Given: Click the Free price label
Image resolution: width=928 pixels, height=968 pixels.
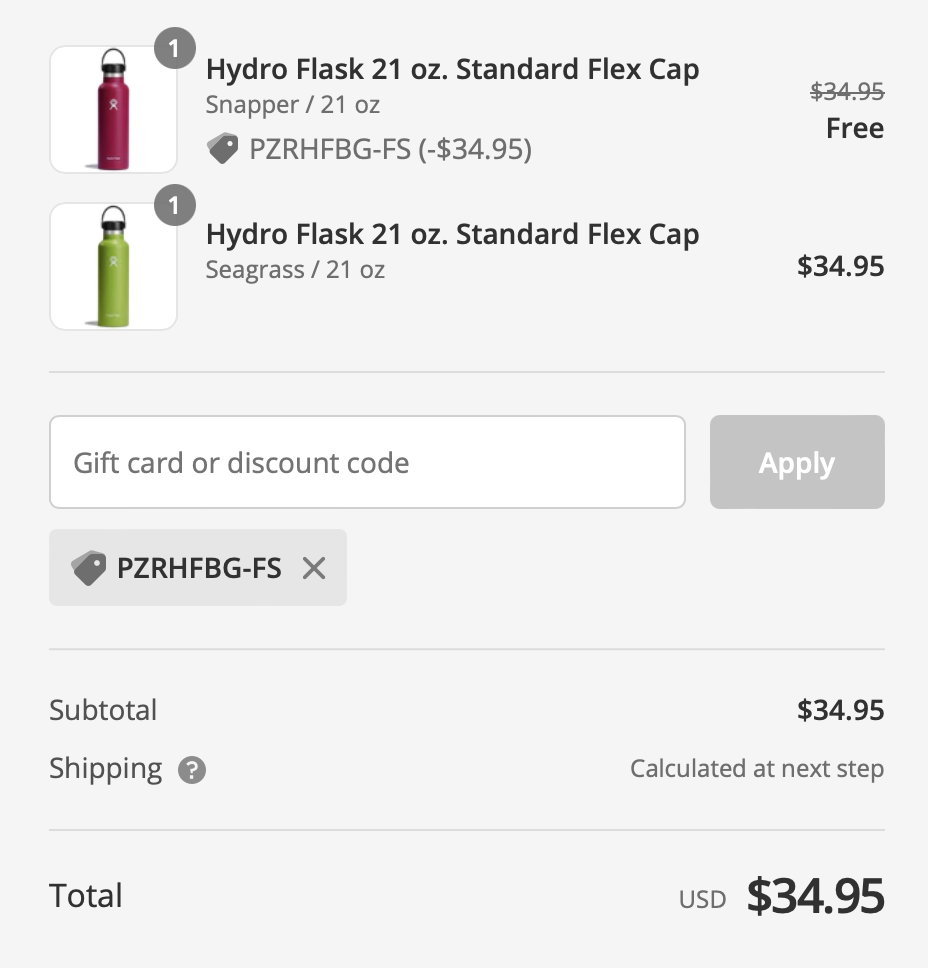Looking at the screenshot, I should coord(855,128).
